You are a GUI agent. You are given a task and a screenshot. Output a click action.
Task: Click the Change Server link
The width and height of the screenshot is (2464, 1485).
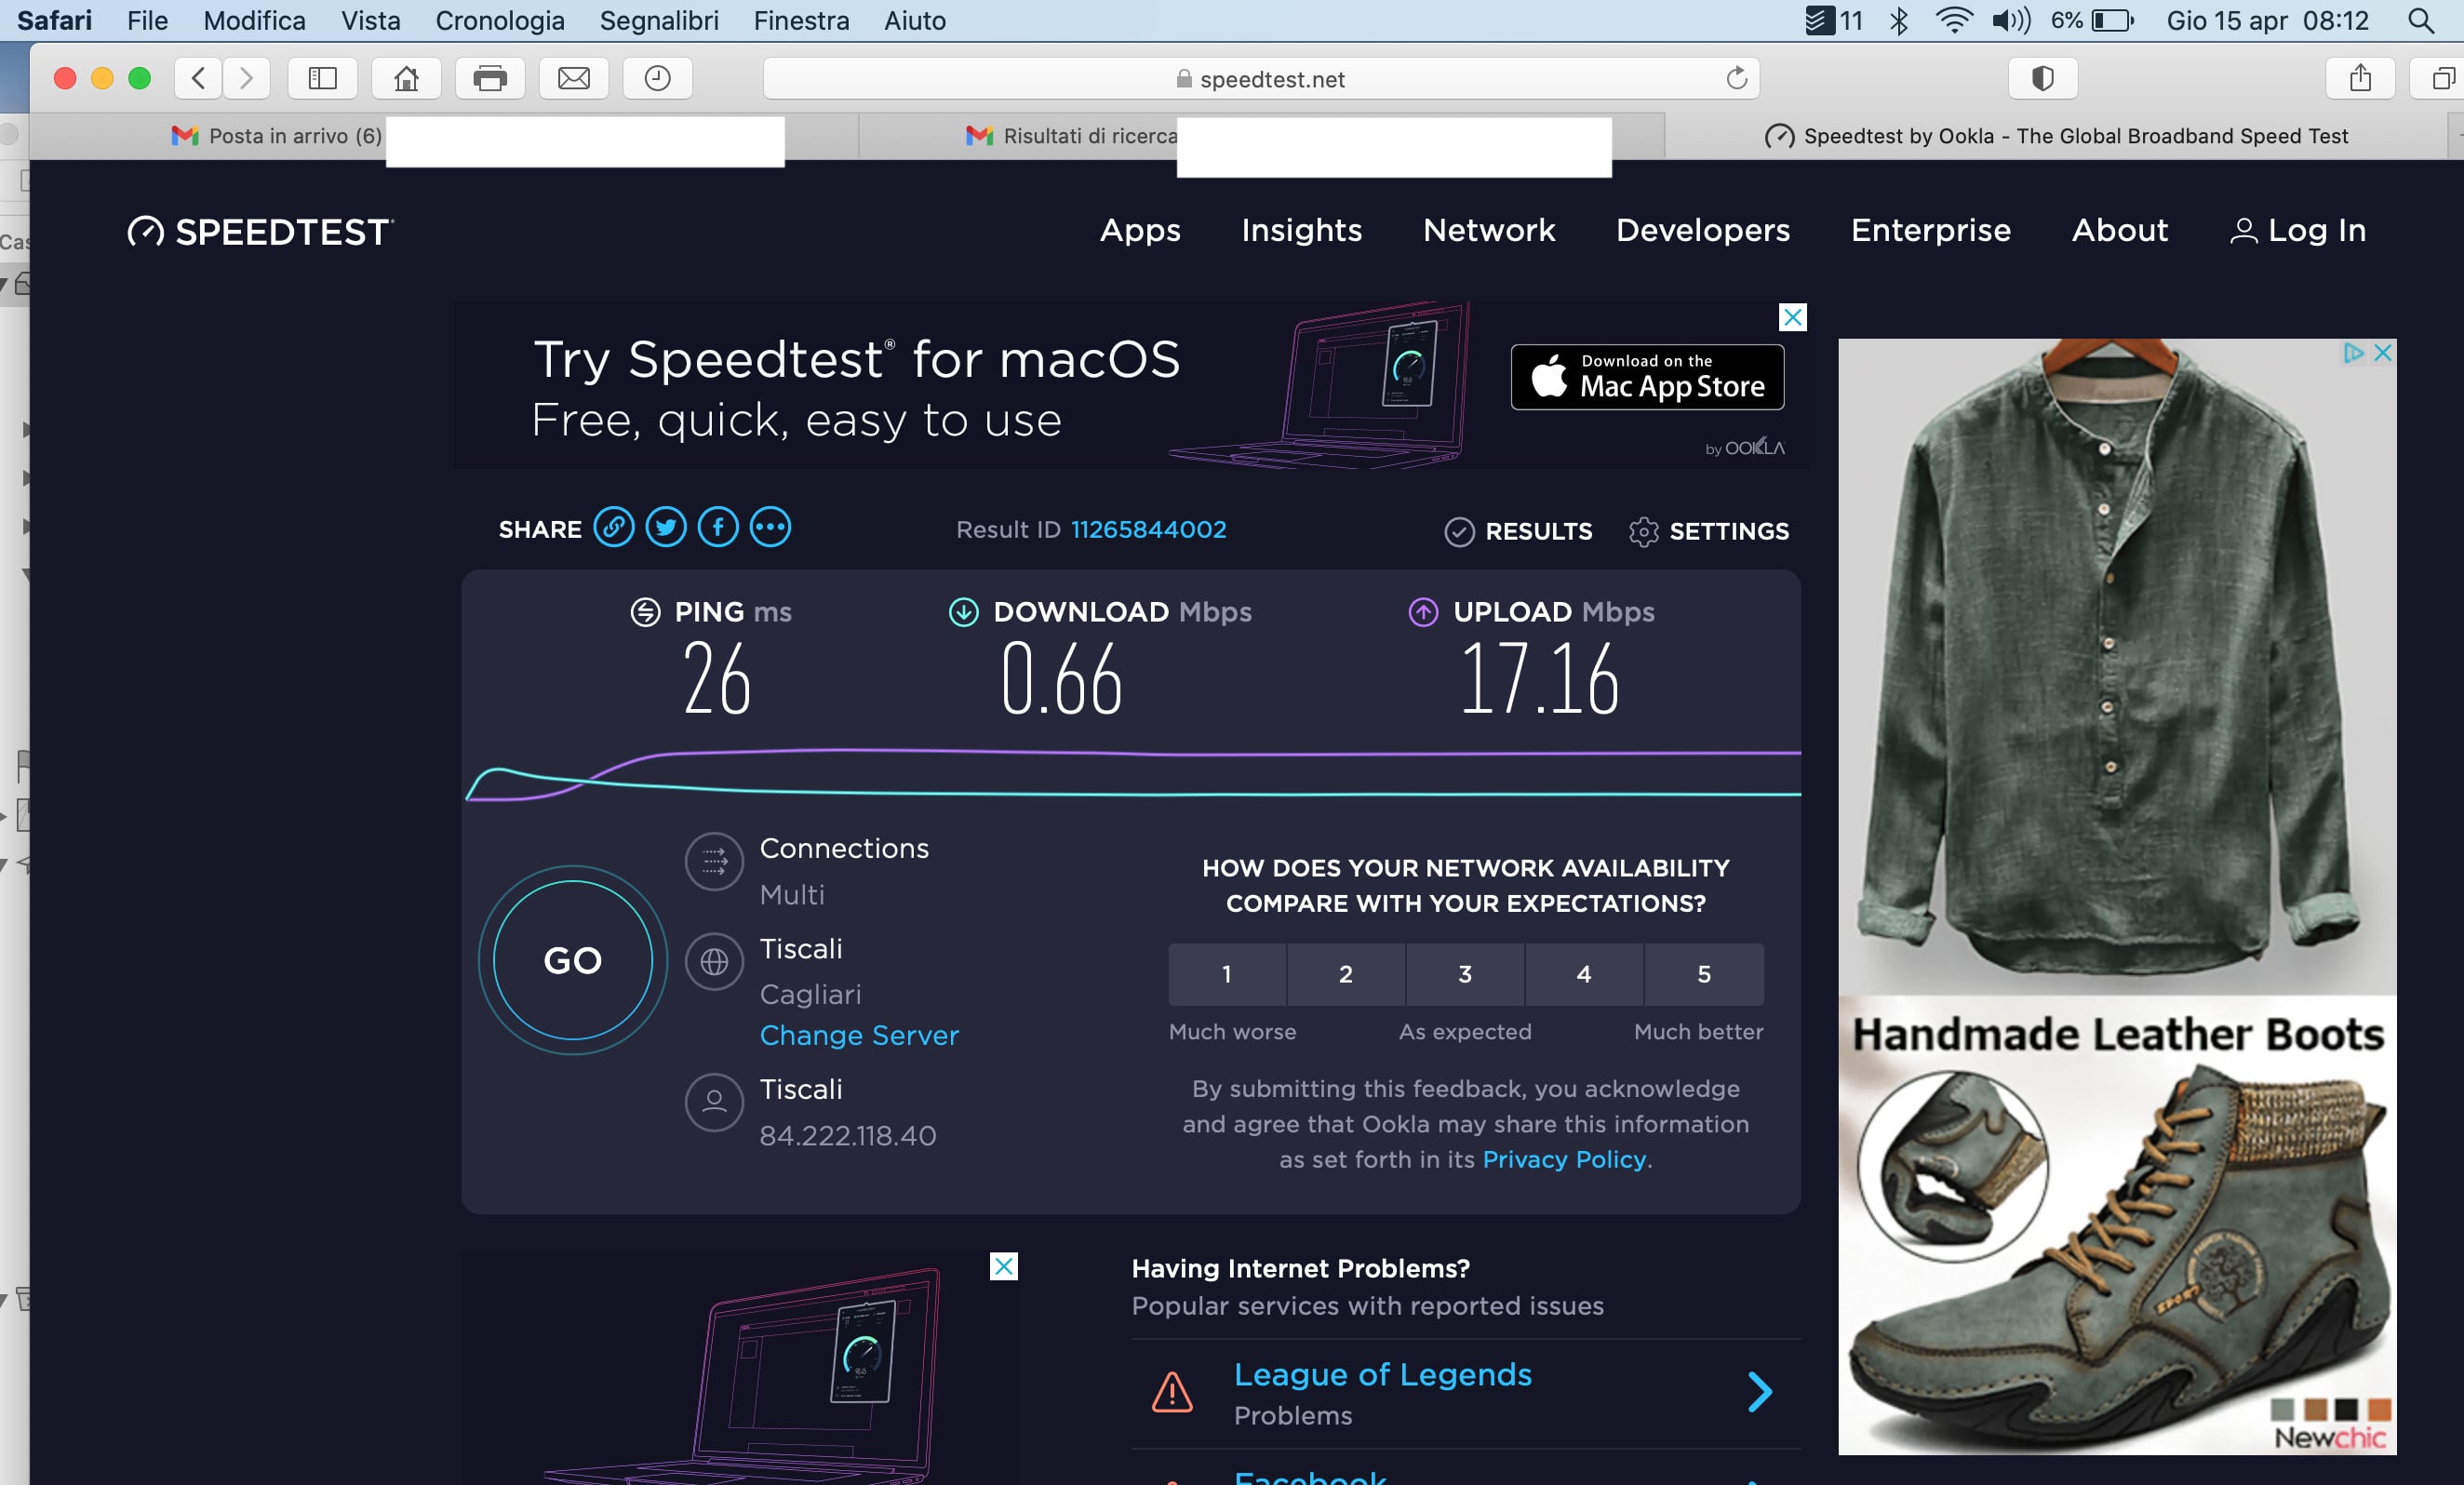point(859,1035)
